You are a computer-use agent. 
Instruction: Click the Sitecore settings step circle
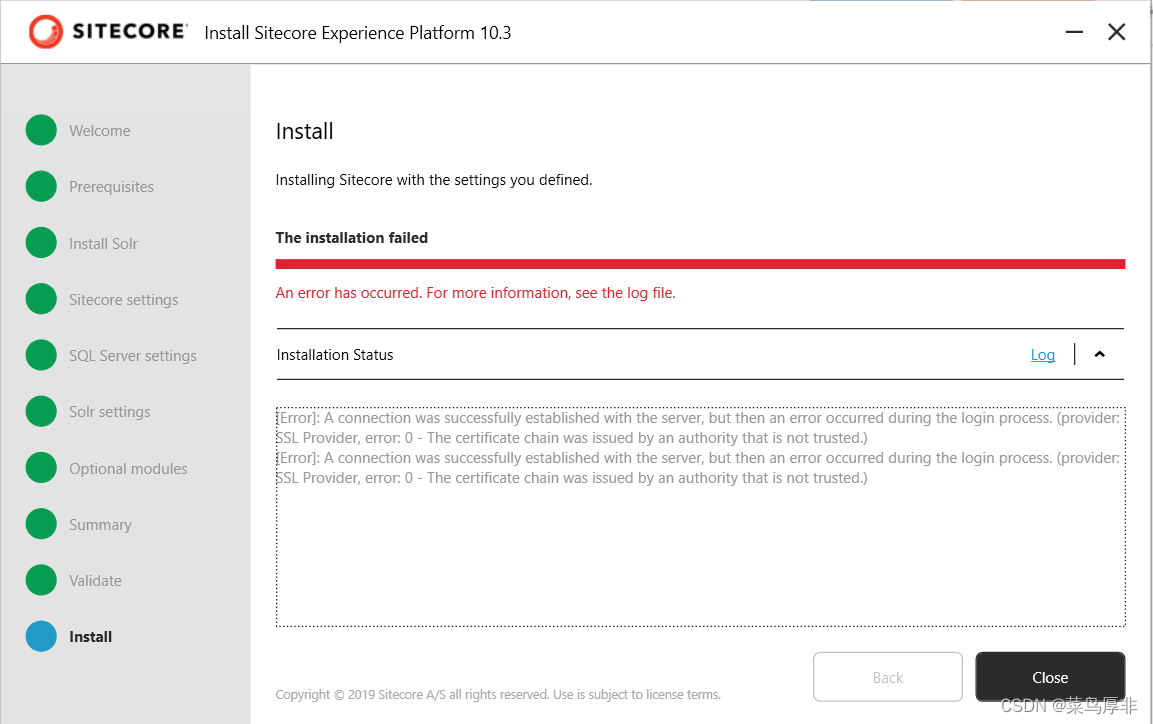[41, 299]
